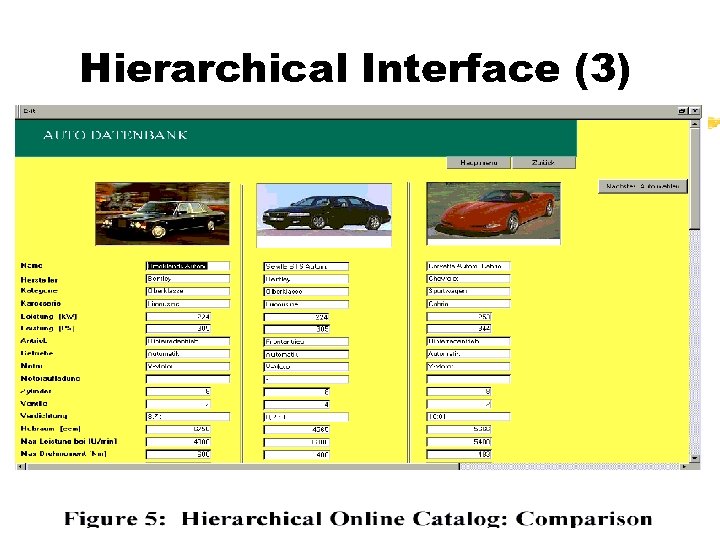
Task: Click the Corvette column Motoraufladung empty field
Action: [468, 379]
